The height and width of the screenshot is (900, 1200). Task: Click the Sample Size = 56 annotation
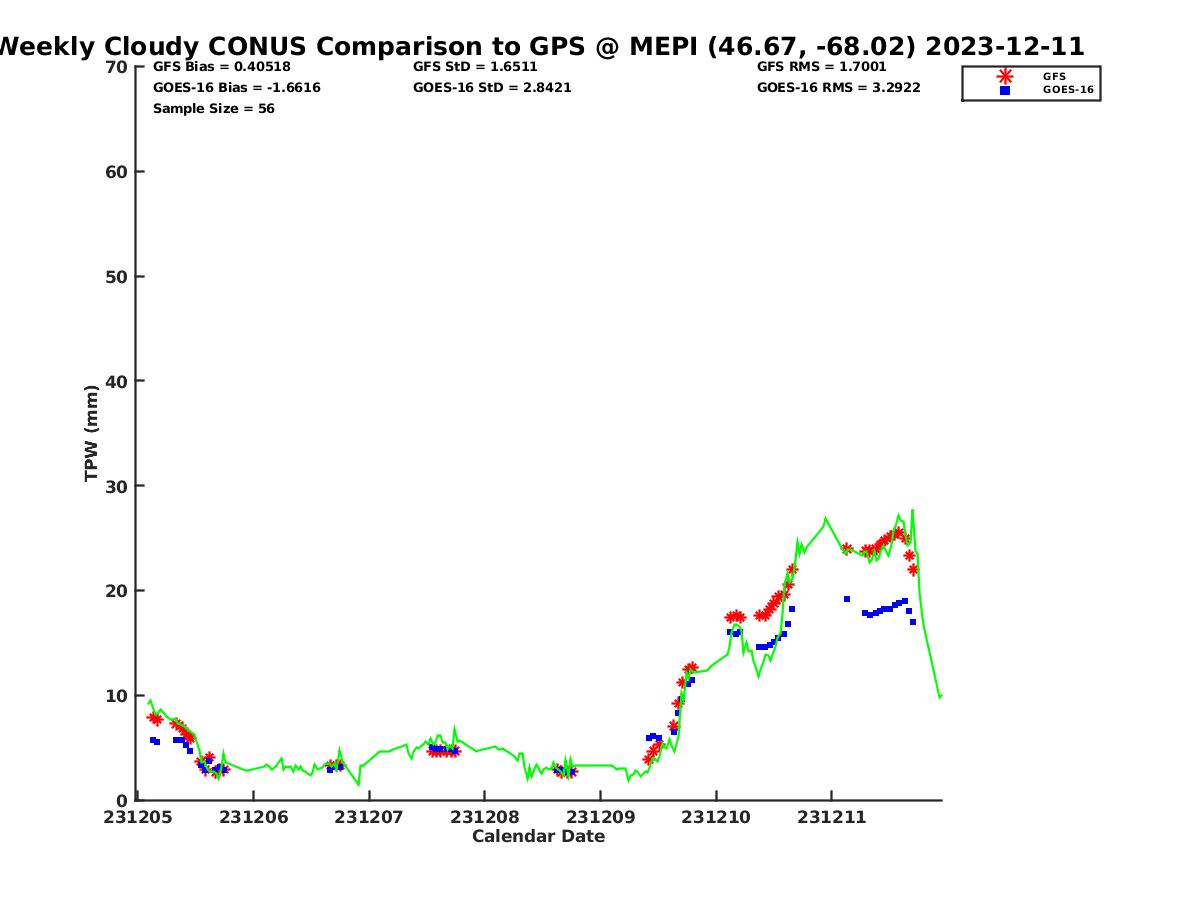click(x=213, y=109)
